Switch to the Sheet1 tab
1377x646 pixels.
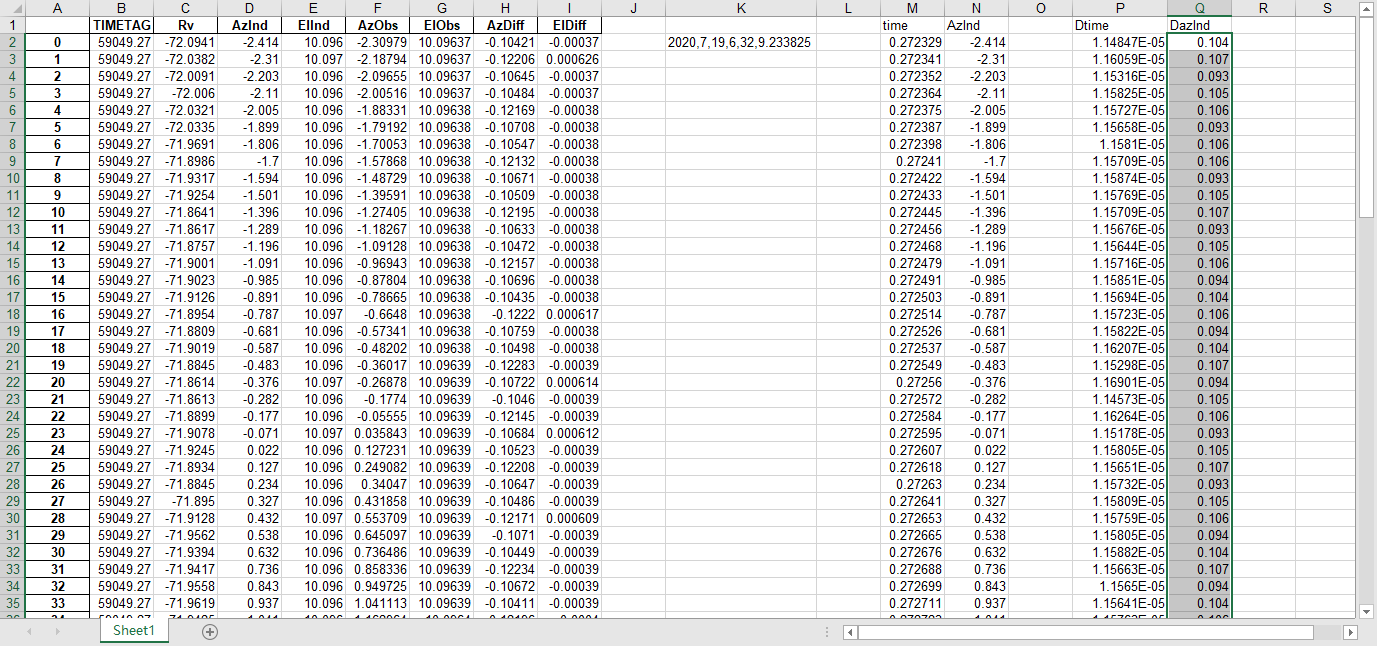[133, 632]
